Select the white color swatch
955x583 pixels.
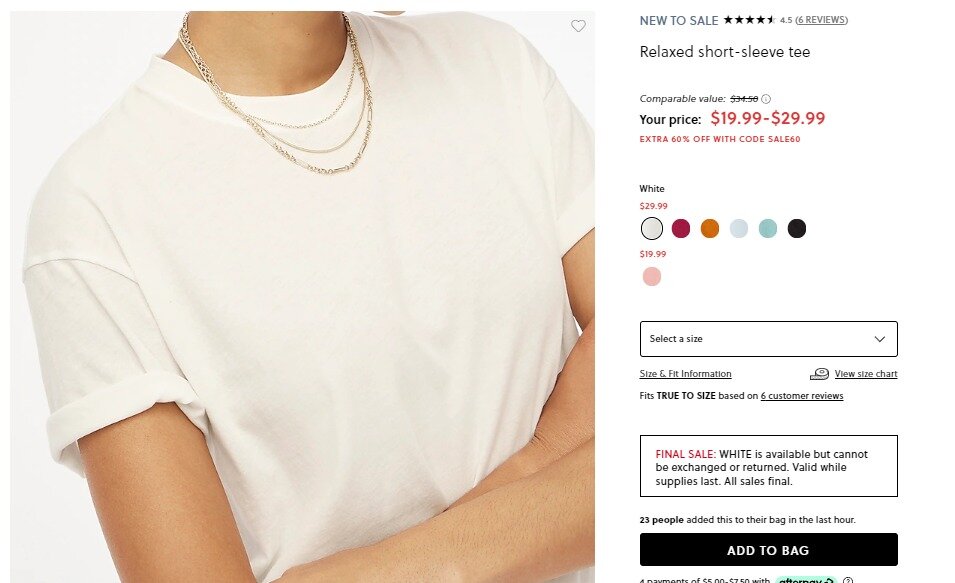coord(652,229)
